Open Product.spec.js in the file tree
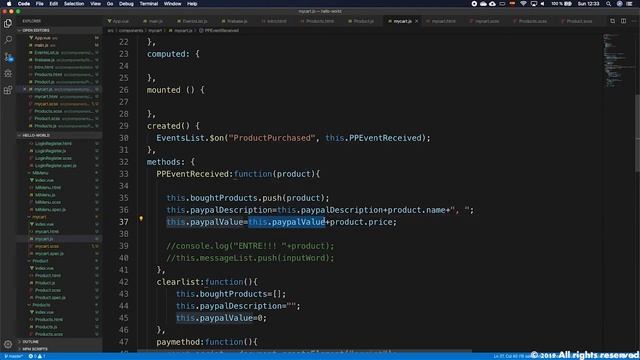This screenshot has height=360, width=640. pyautogui.click(x=50, y=298)
